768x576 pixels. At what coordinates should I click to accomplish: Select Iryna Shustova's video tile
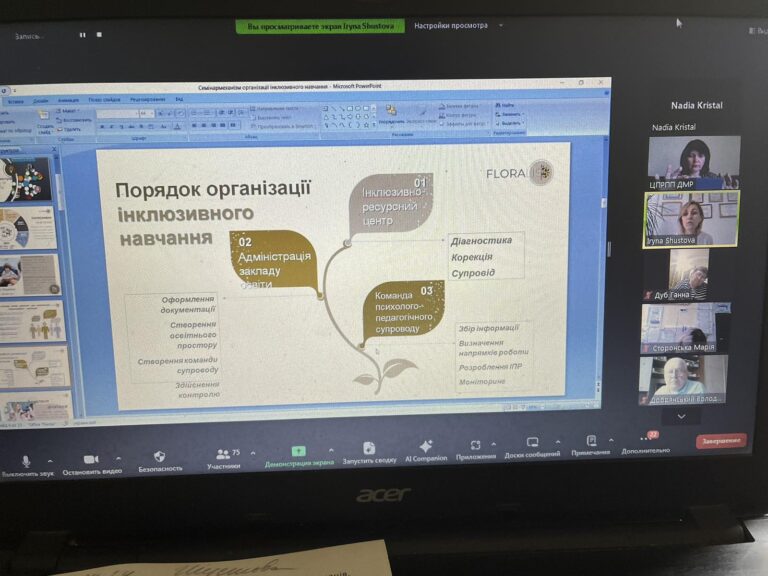[x=691, y=219]
